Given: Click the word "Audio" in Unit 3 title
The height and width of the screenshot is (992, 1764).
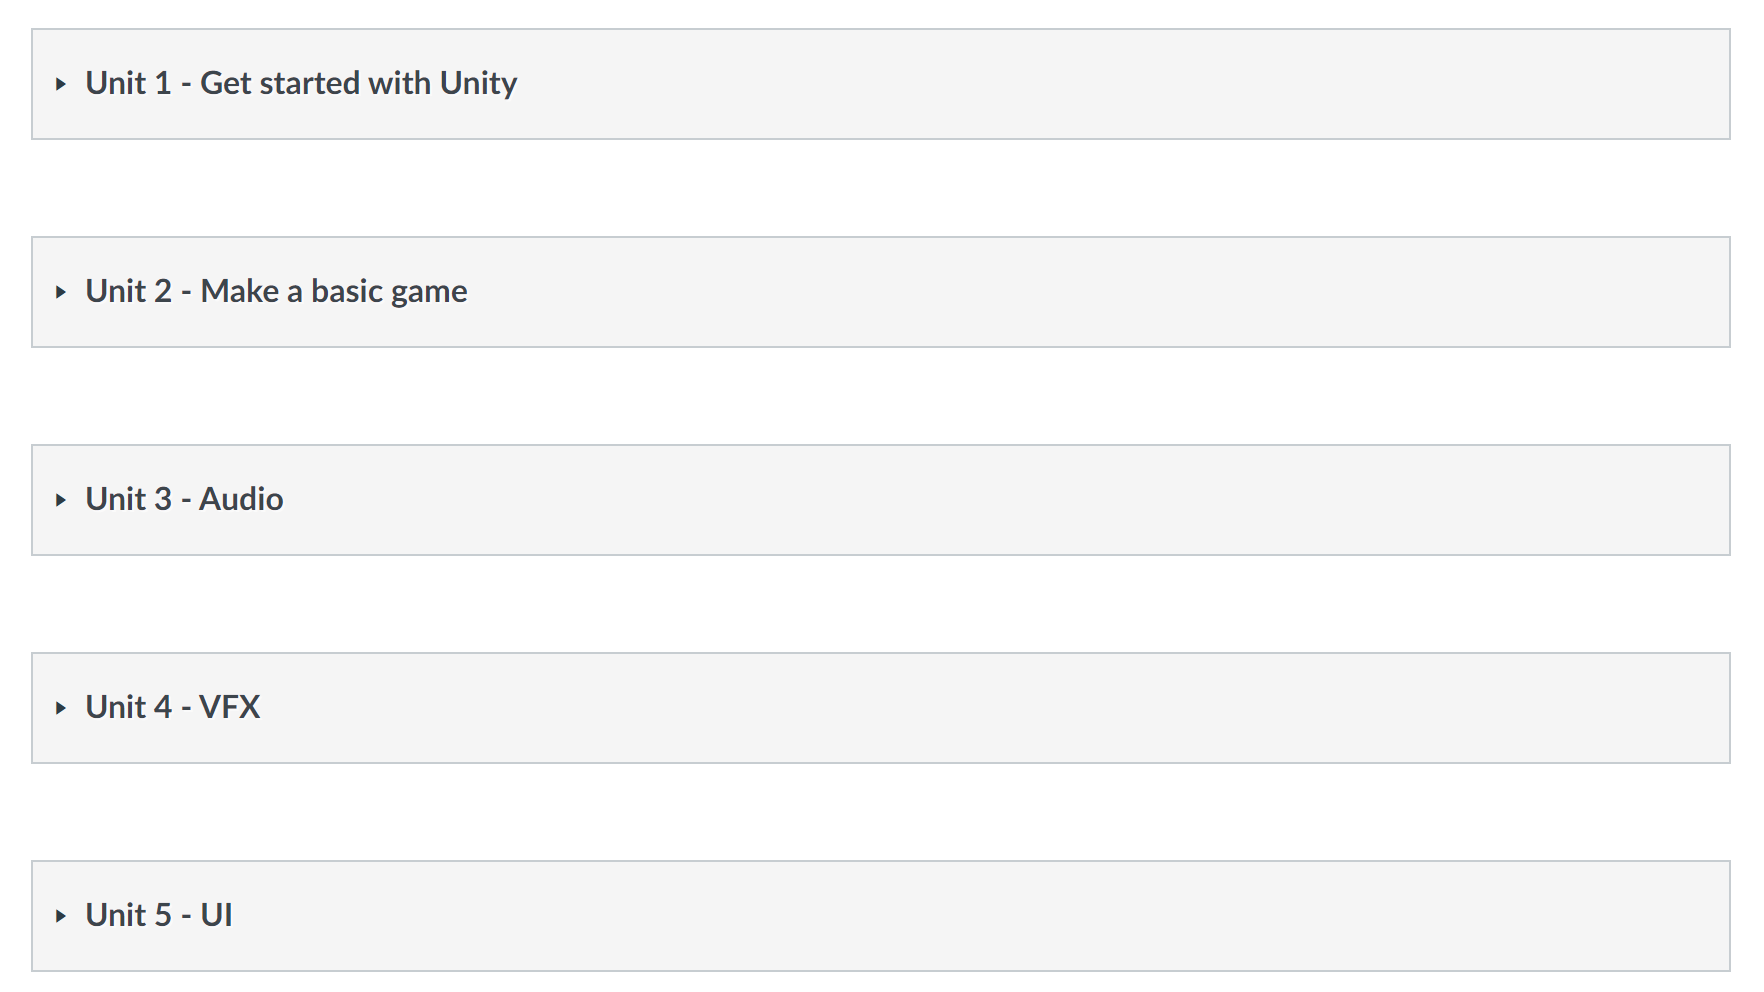Looking at the screenshot, I should click(x=241, y=499).
